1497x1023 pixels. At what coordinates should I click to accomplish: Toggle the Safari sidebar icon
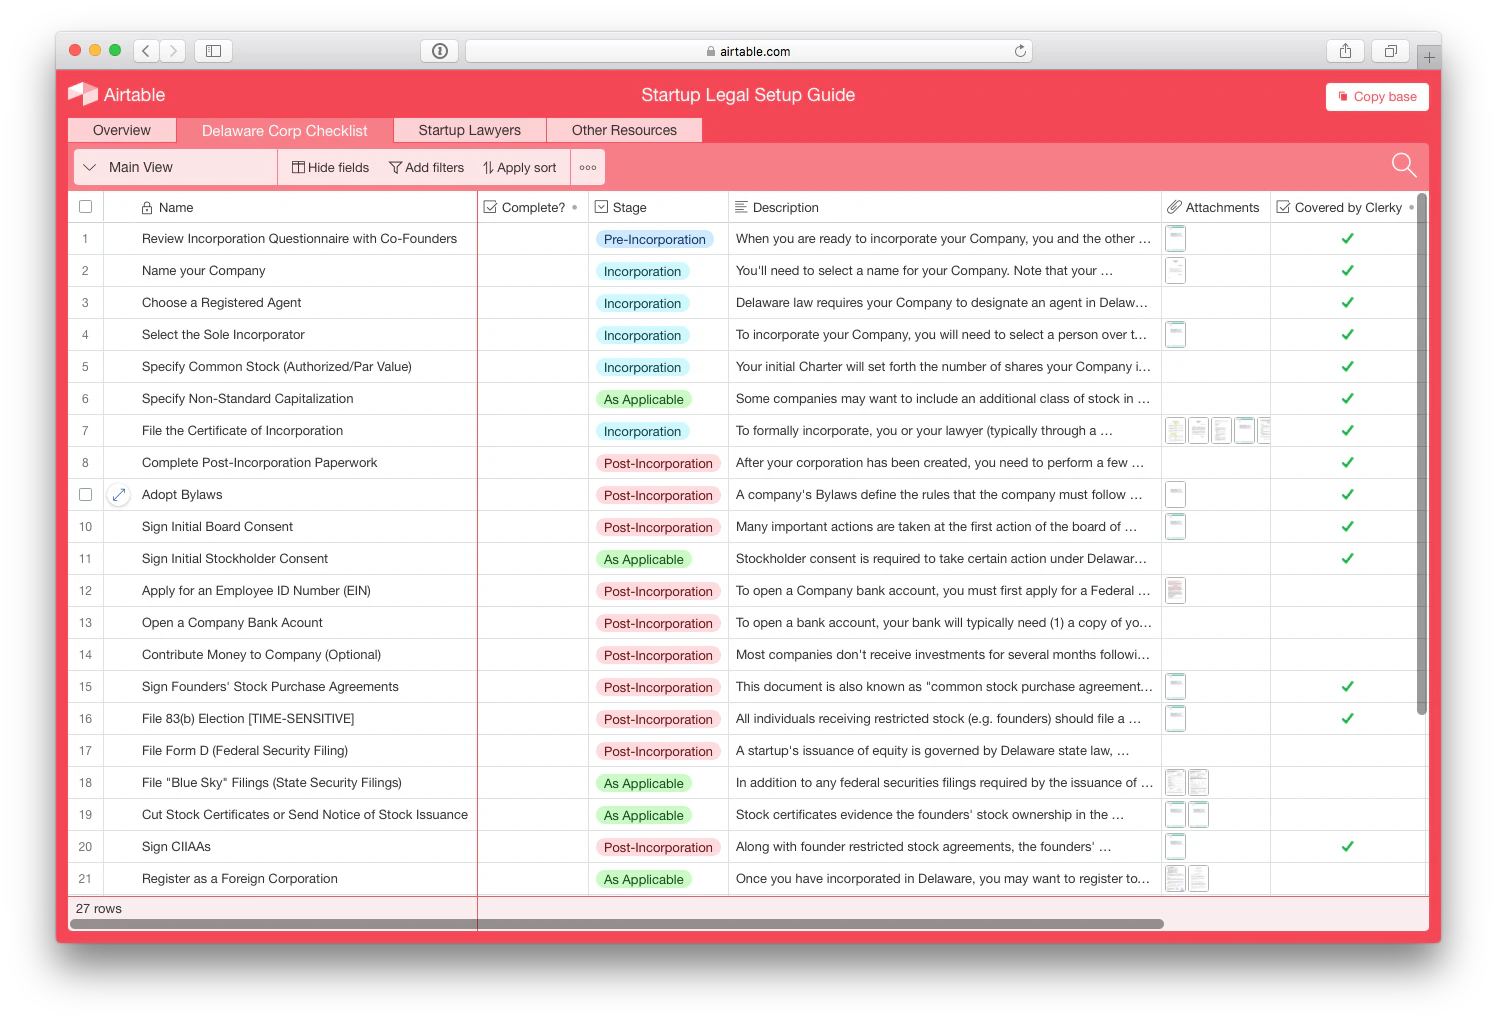(x=213, y=50)
